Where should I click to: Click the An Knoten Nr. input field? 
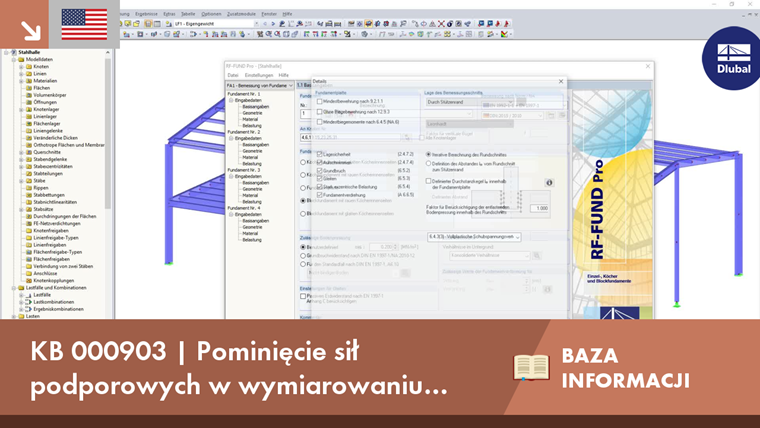click(351, 138)
